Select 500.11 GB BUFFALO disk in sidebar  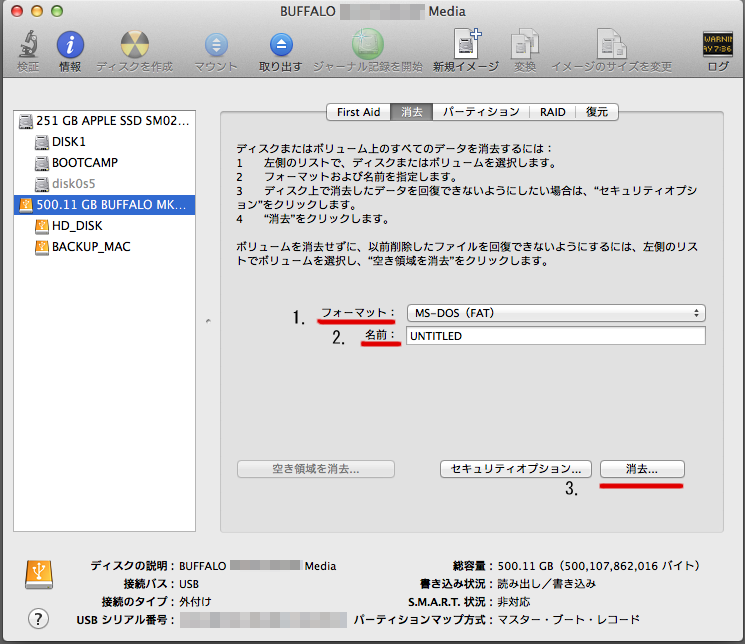(105, 205)
